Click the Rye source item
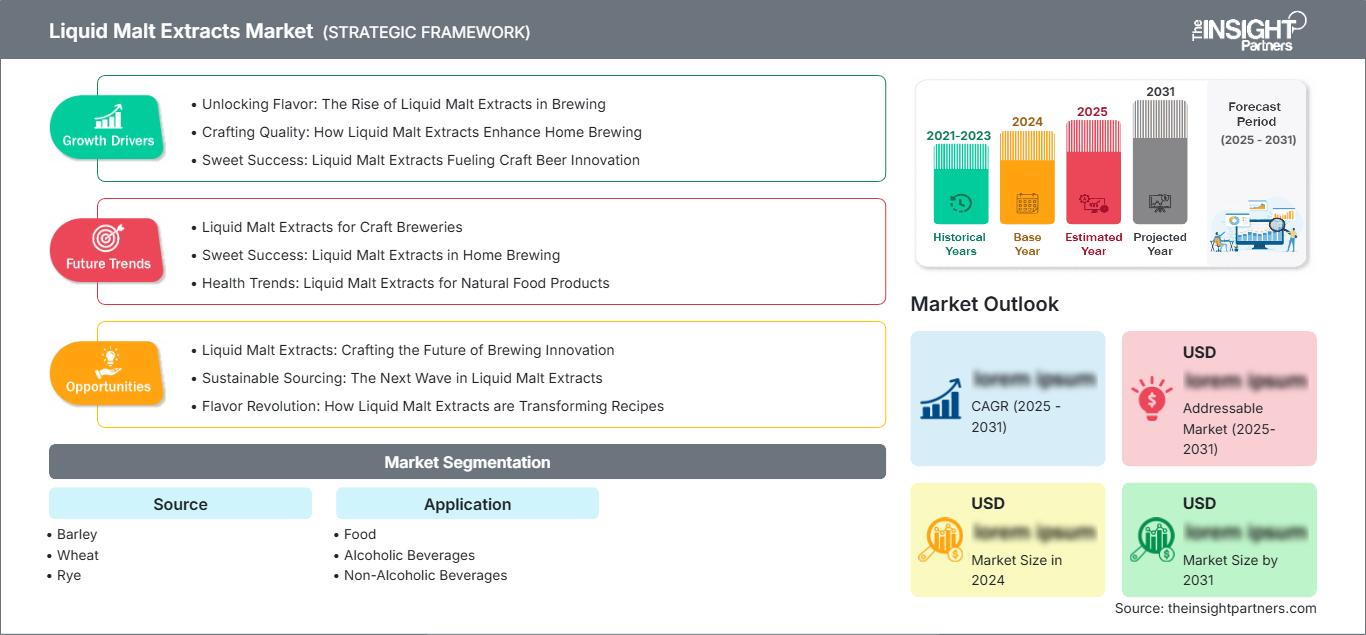 pos(69,576)
